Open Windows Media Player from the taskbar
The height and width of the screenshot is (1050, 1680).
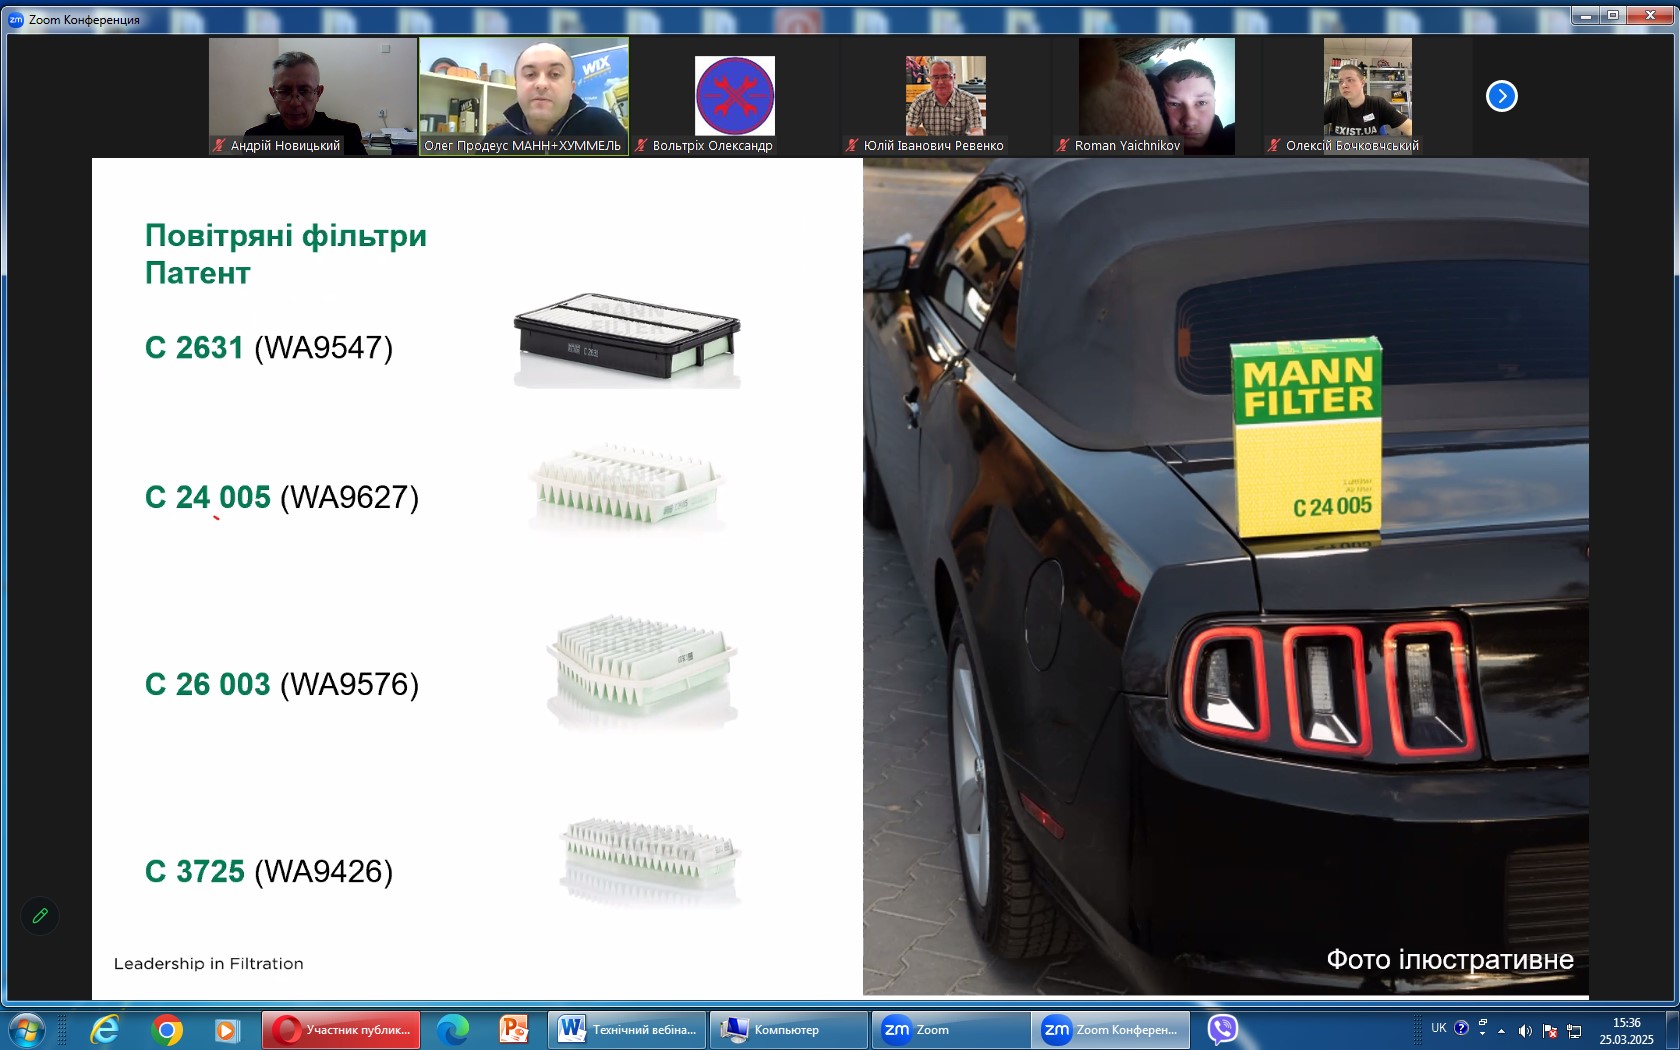[228, 1029]
